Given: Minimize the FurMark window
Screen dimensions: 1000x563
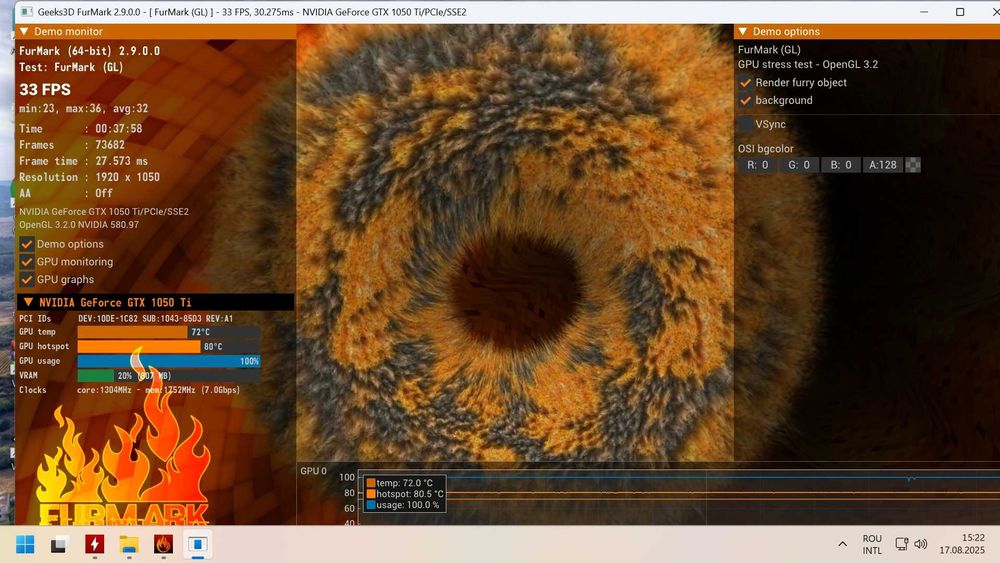Looking at the screenshot, I should click(924, 11).
